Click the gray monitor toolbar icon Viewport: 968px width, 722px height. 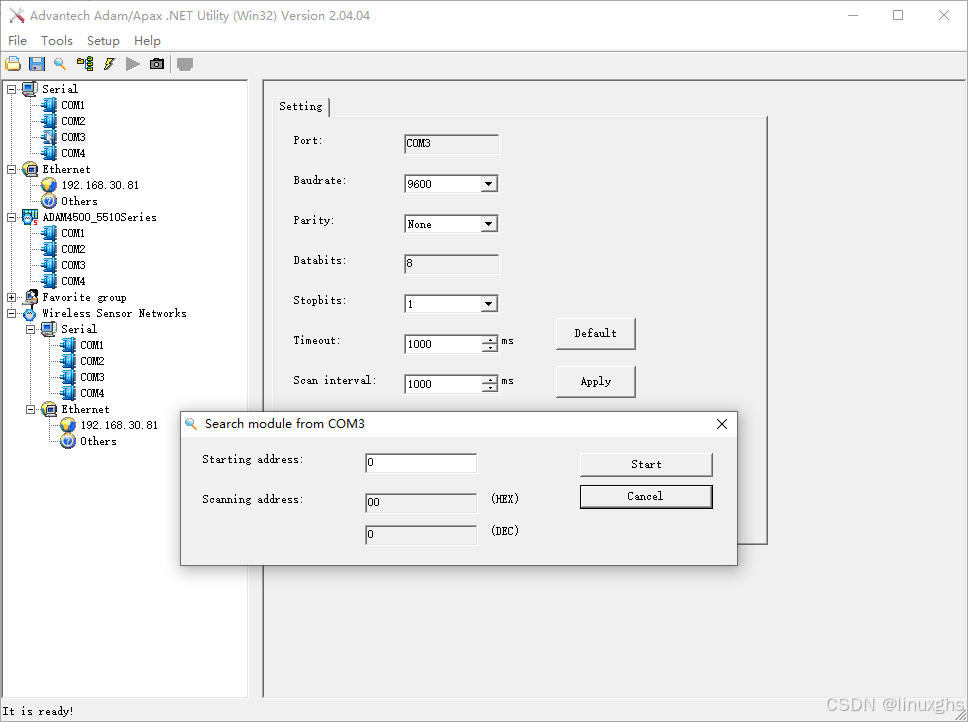[x=185, y=64]
